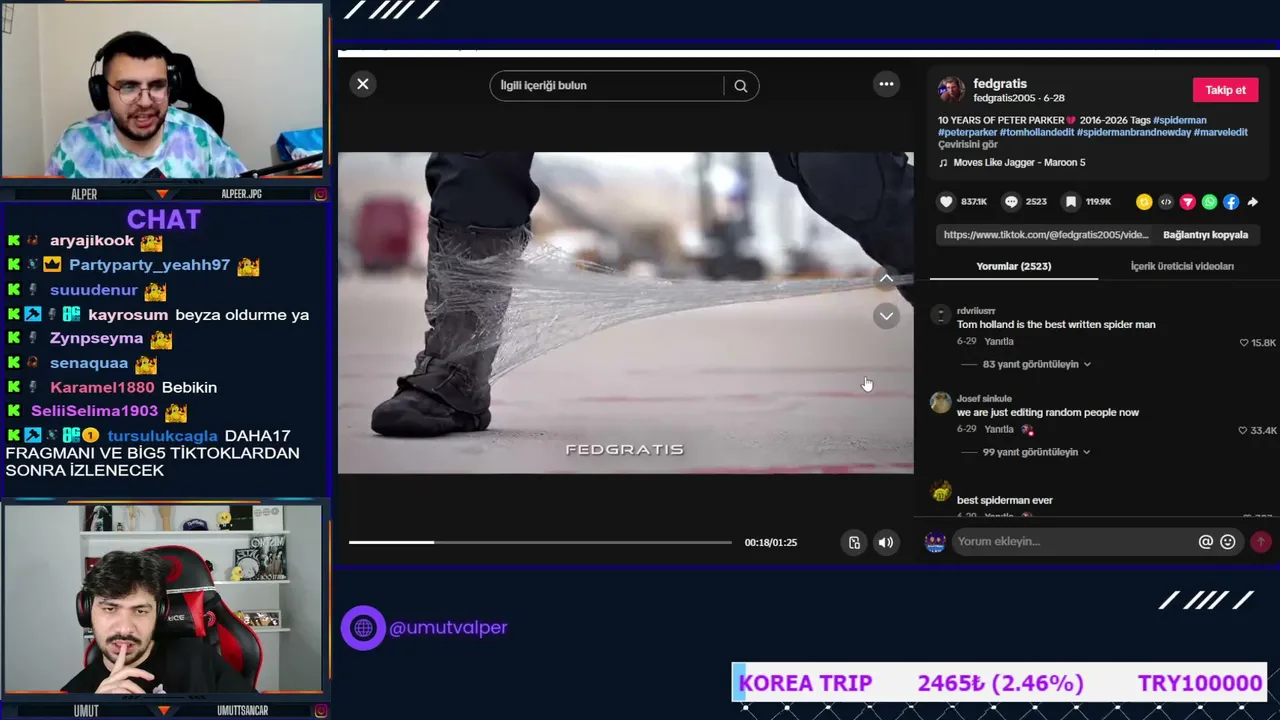Seek within the video progress bar

coord(540,543)
